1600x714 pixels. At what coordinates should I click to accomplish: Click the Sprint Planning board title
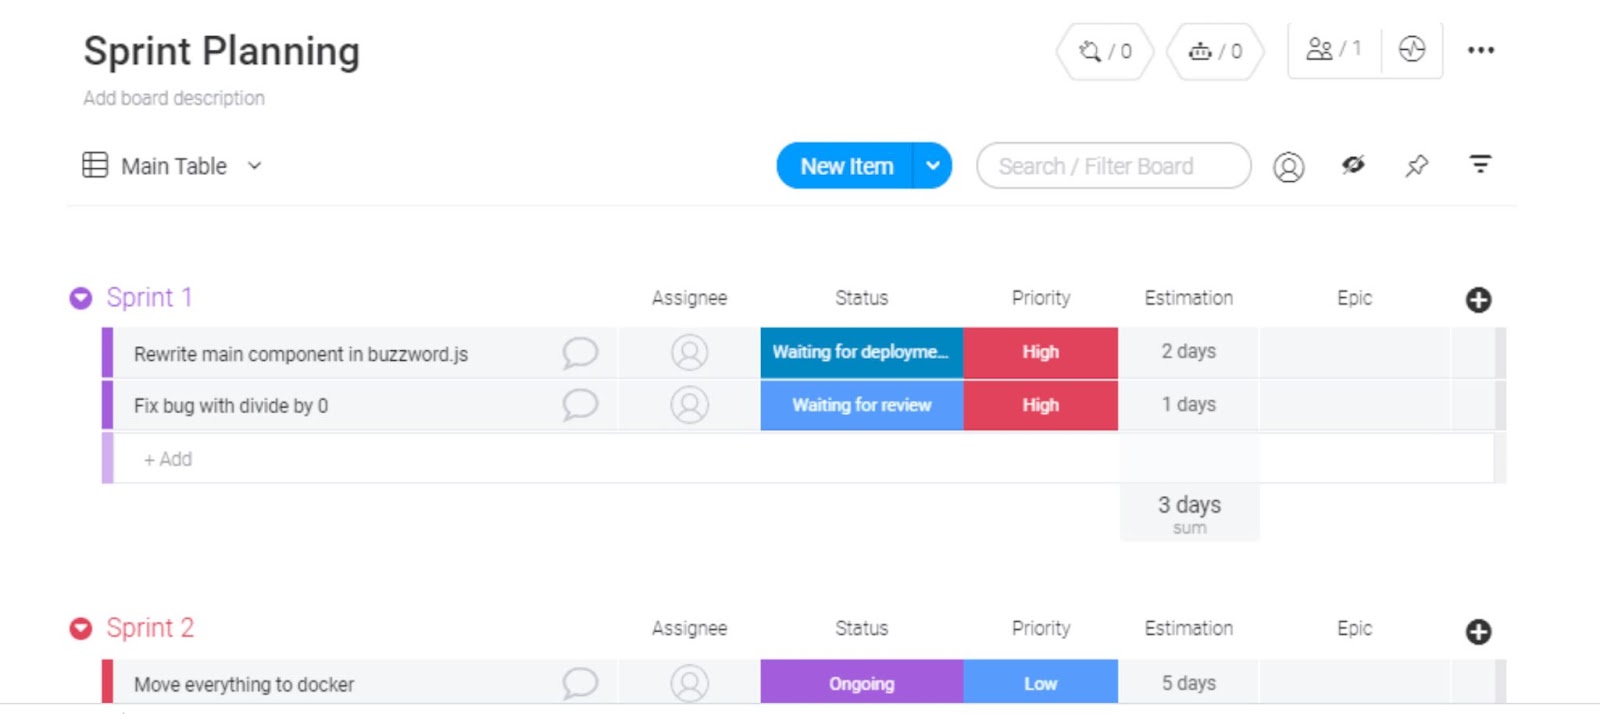coord(222,51)
